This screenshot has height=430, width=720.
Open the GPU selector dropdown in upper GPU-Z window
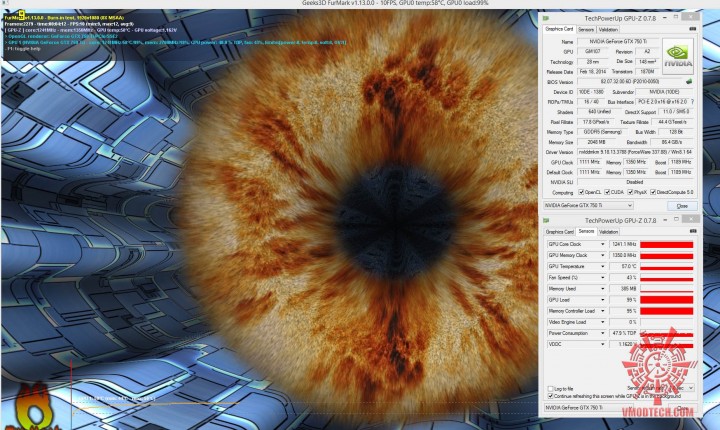pos(588,205)
